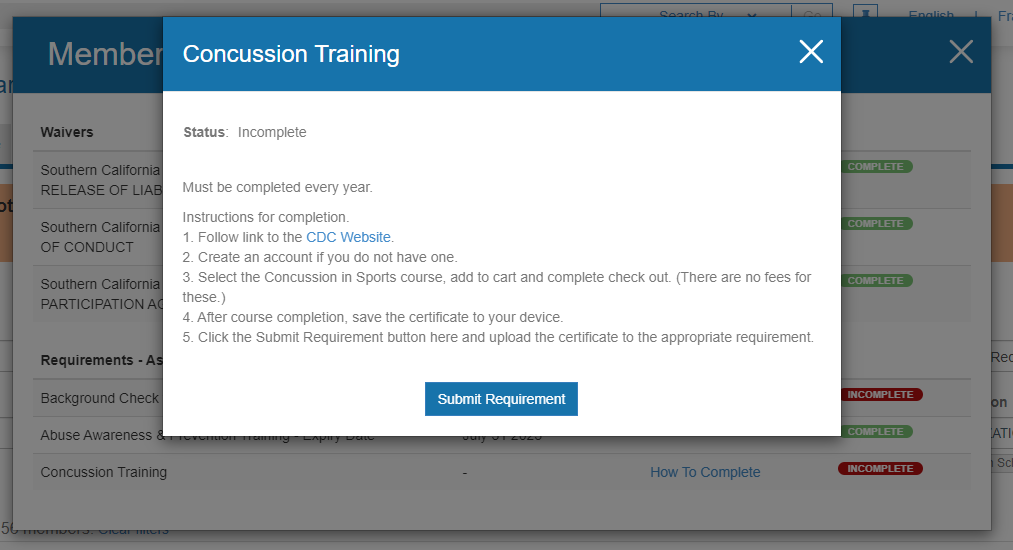The width and height of the screenshot is (1013, 550).
Task: Open the CDC Website link
Action: [349, 237]
